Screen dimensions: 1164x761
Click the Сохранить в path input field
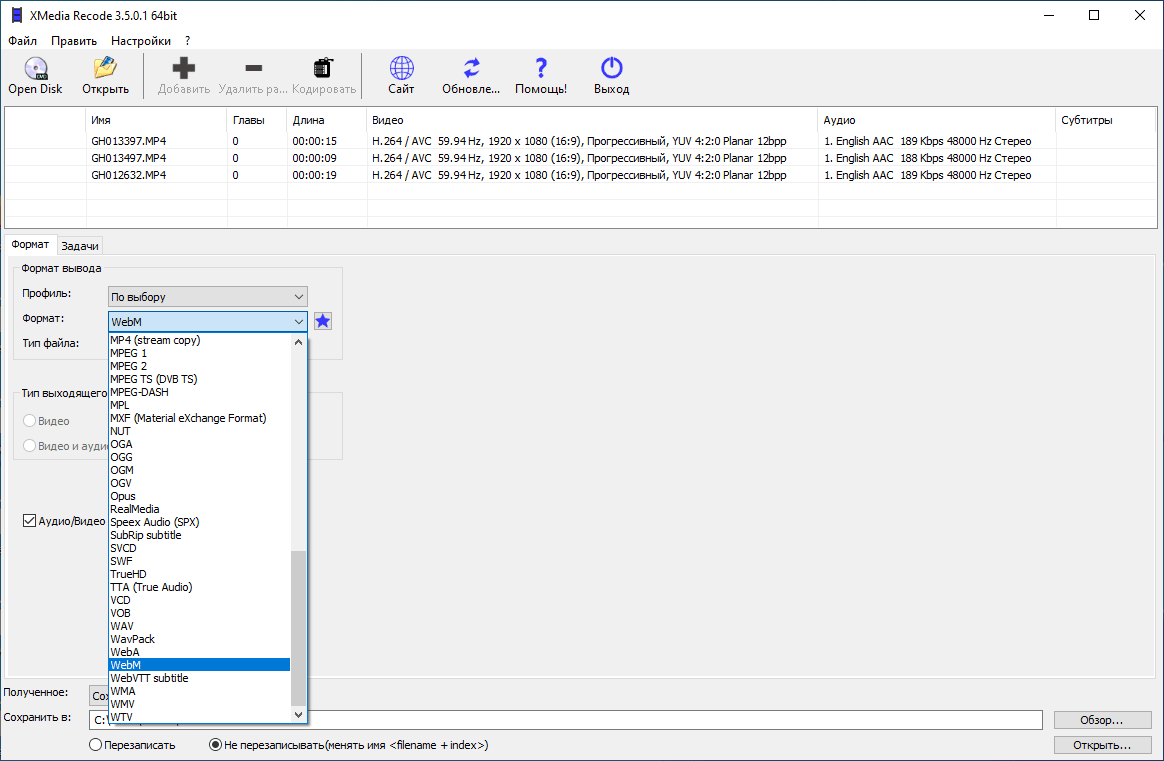coord(566,720)
